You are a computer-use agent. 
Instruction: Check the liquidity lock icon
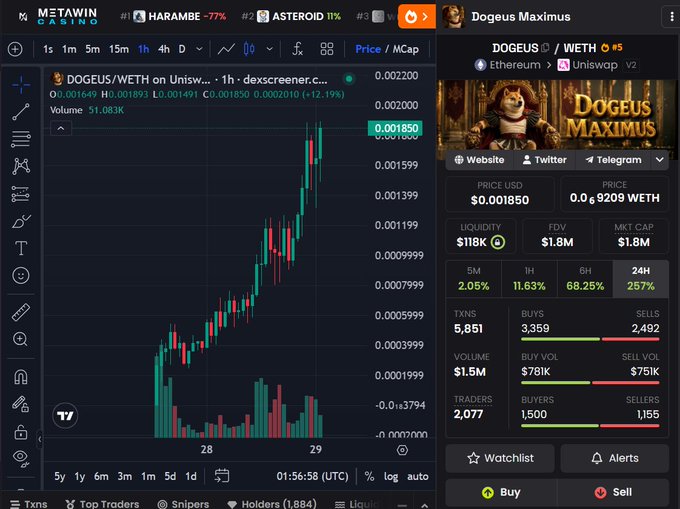click(x=497, y=242)
